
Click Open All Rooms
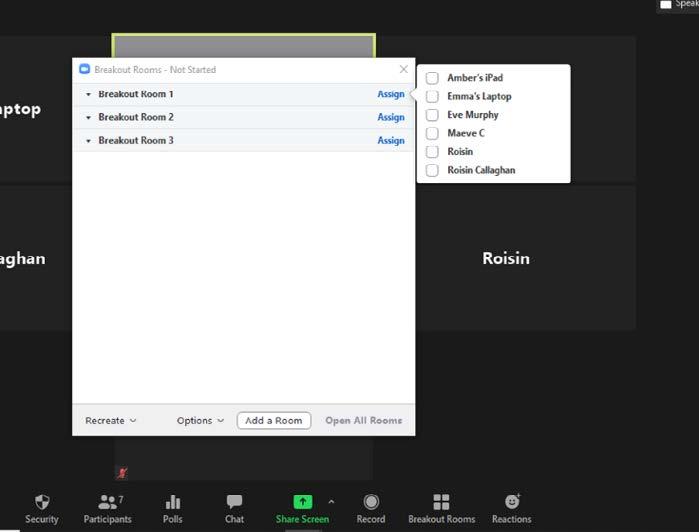363,421
